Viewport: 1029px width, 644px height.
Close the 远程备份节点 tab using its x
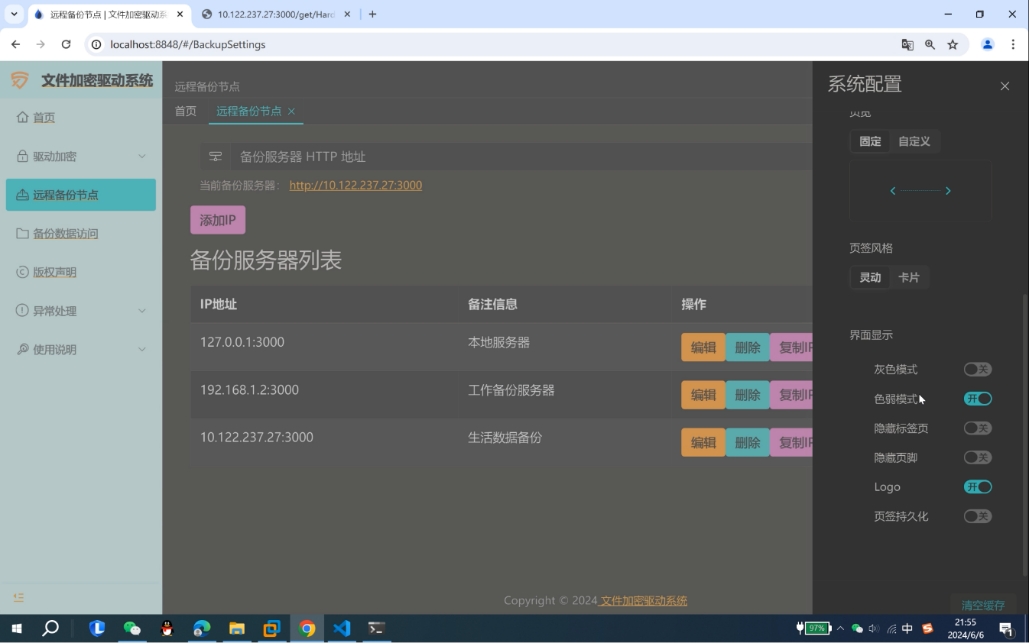click(292, 111)
